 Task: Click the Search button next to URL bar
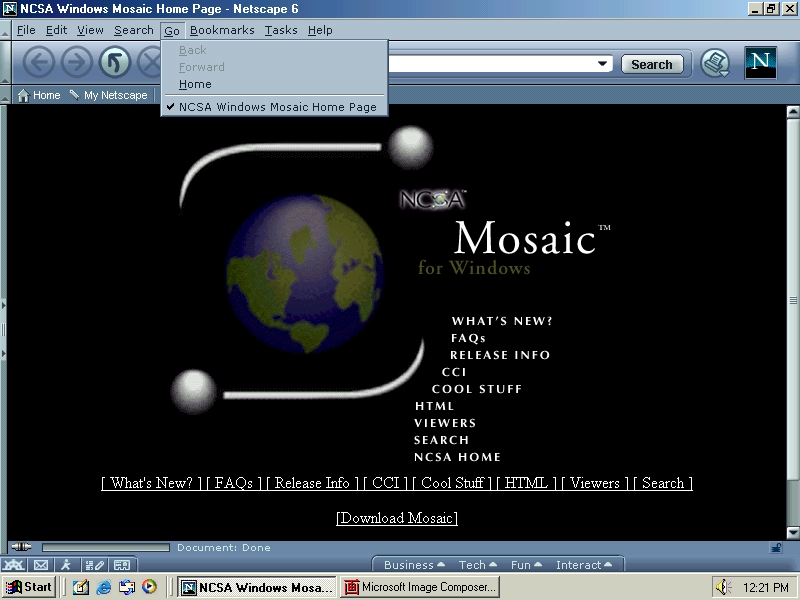click(652, 64)
